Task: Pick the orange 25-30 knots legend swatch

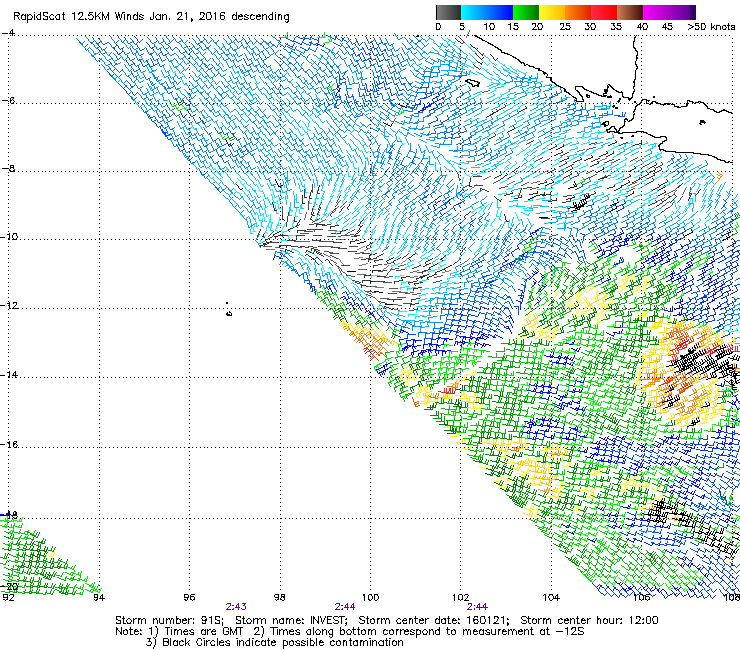Action: click(578, 12)
